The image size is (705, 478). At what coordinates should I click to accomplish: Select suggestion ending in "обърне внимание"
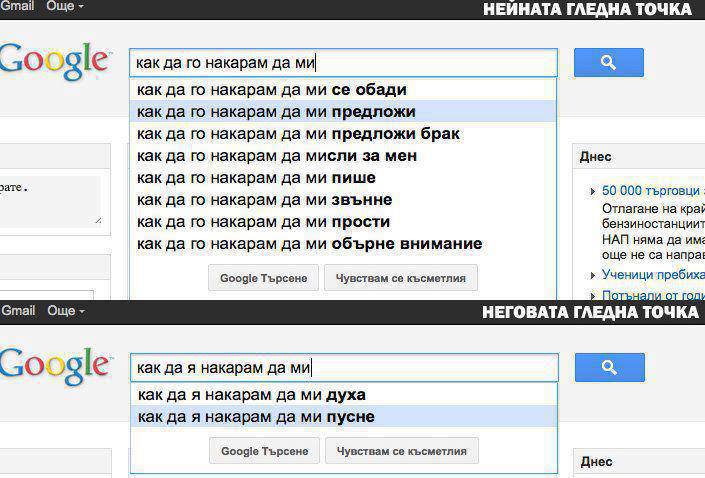pyautogui.click(x=343, y=244)
